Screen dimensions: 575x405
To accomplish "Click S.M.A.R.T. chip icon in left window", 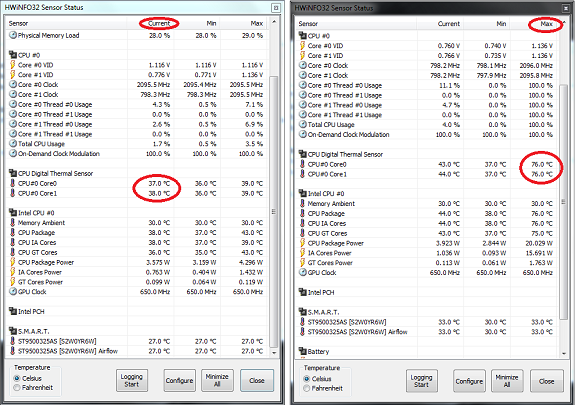I will point(13,331).
